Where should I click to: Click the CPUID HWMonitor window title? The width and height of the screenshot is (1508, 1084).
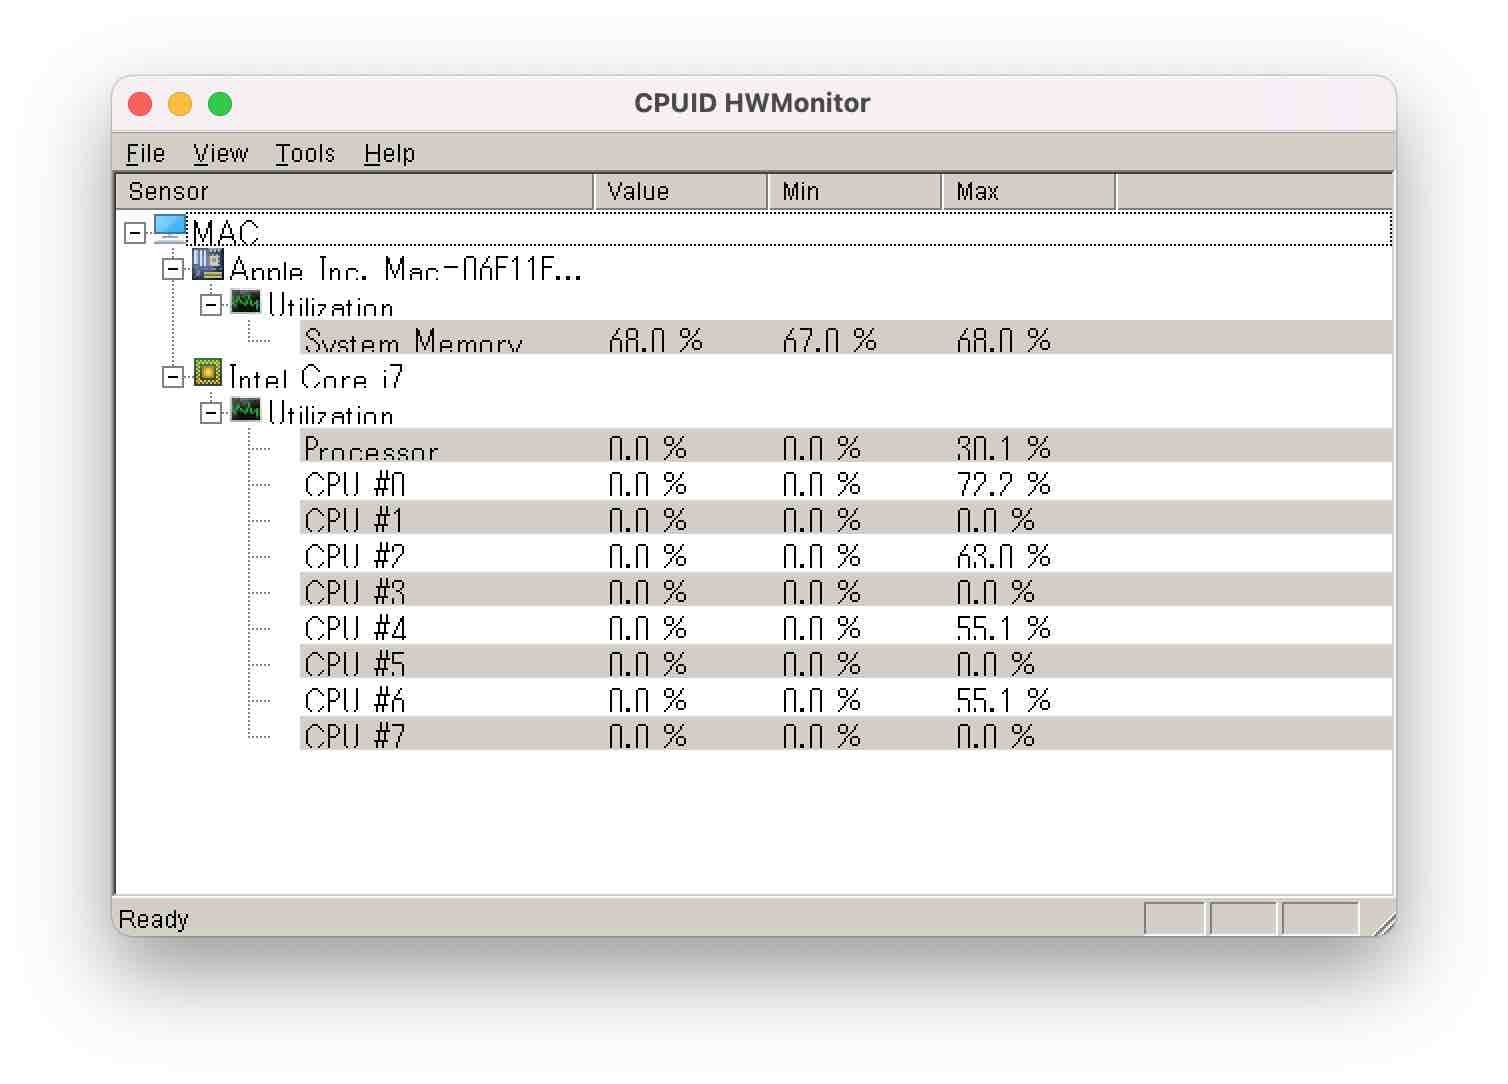tap(752, 103)
